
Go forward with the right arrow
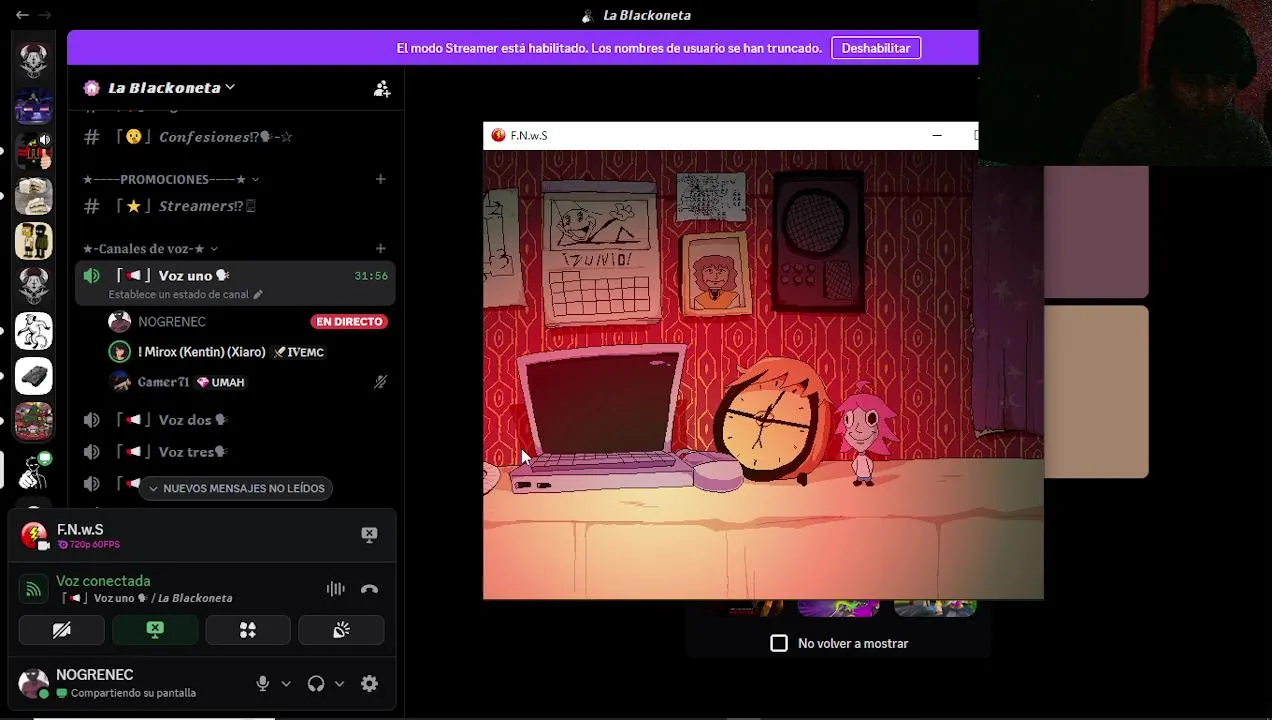pyautogui.click(x=45, y=15)
